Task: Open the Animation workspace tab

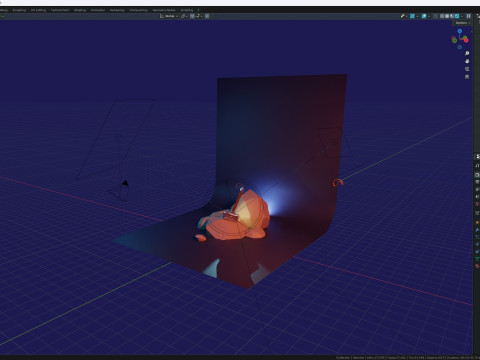Action: coord(98,10)
